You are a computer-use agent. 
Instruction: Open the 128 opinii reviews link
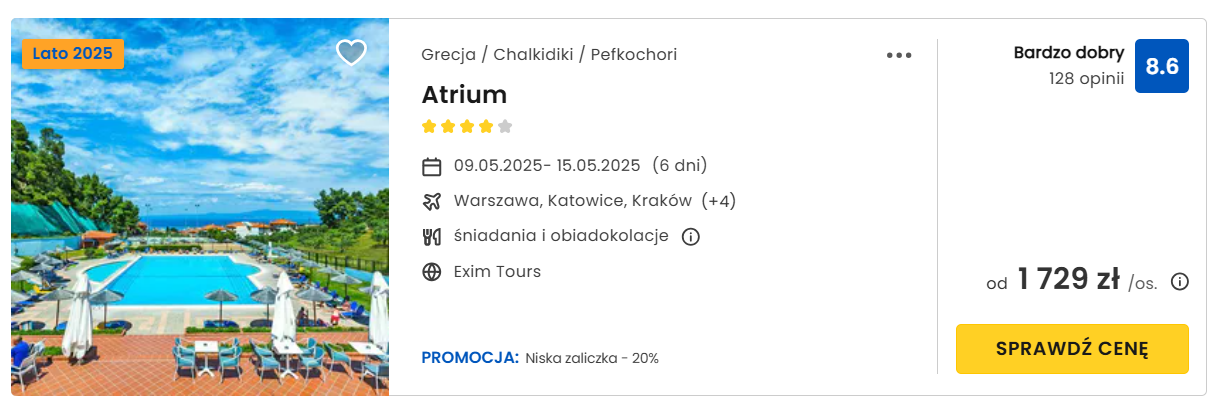coord(1086,78)
